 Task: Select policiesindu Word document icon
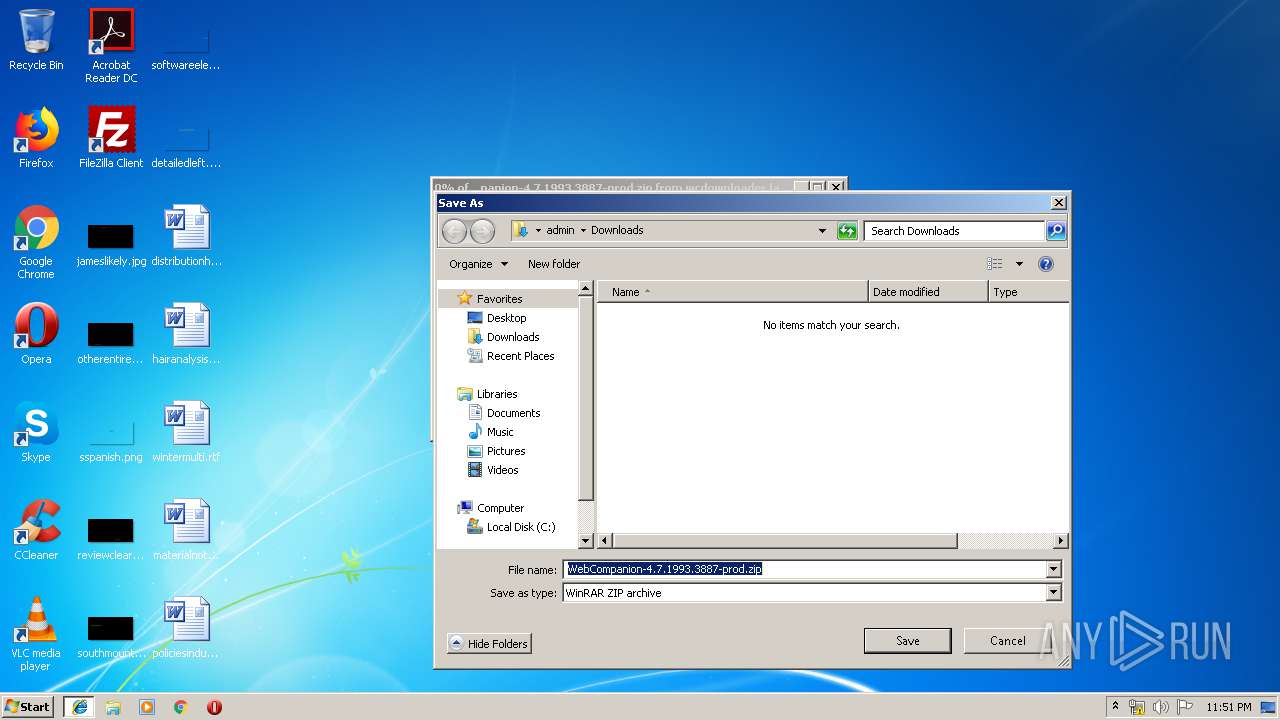coord(186,628)
